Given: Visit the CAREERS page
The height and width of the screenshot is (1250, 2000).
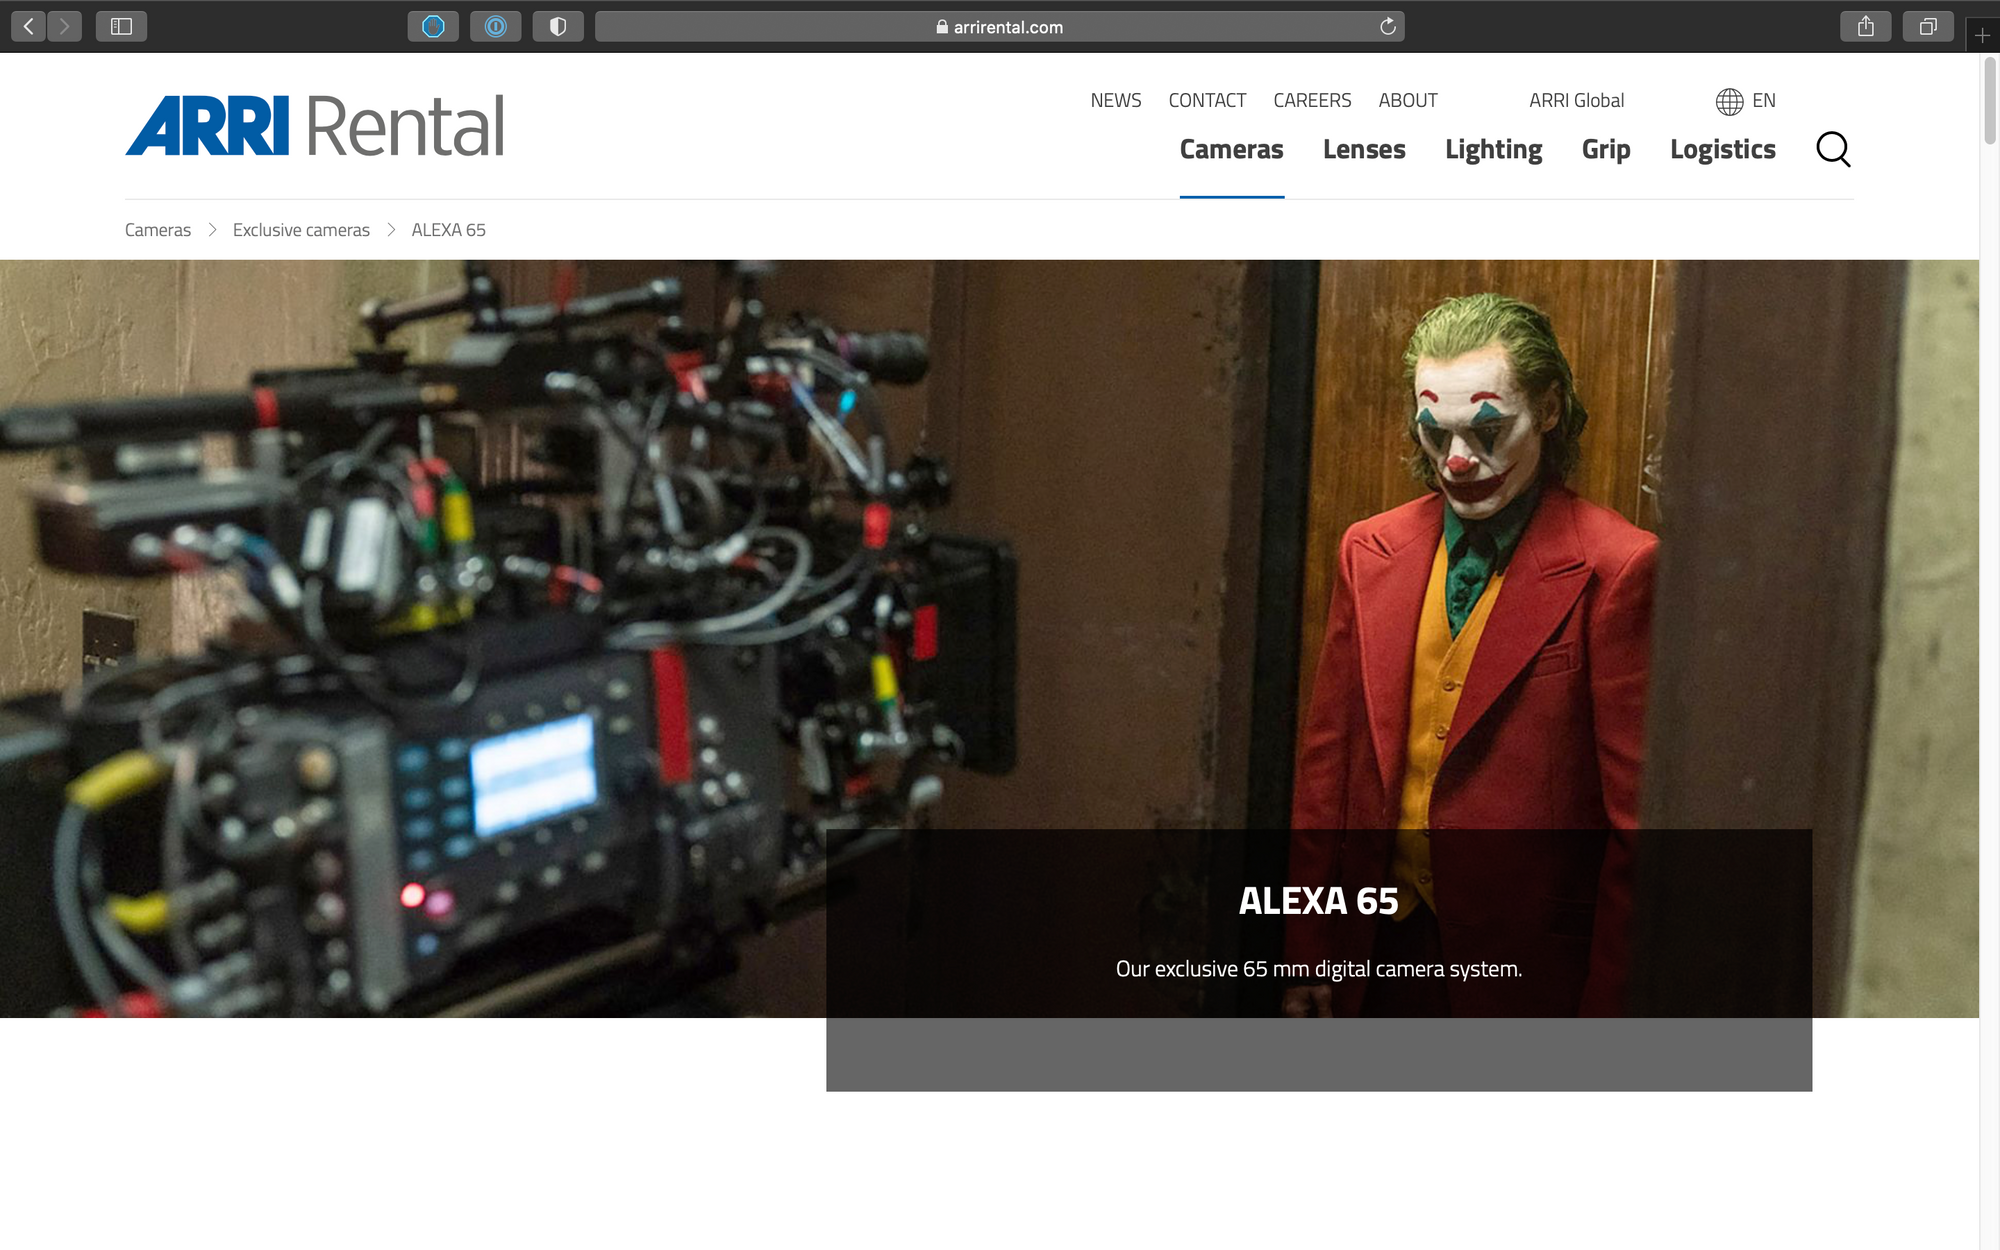Looking at the screenshot, I should 1312,101.
